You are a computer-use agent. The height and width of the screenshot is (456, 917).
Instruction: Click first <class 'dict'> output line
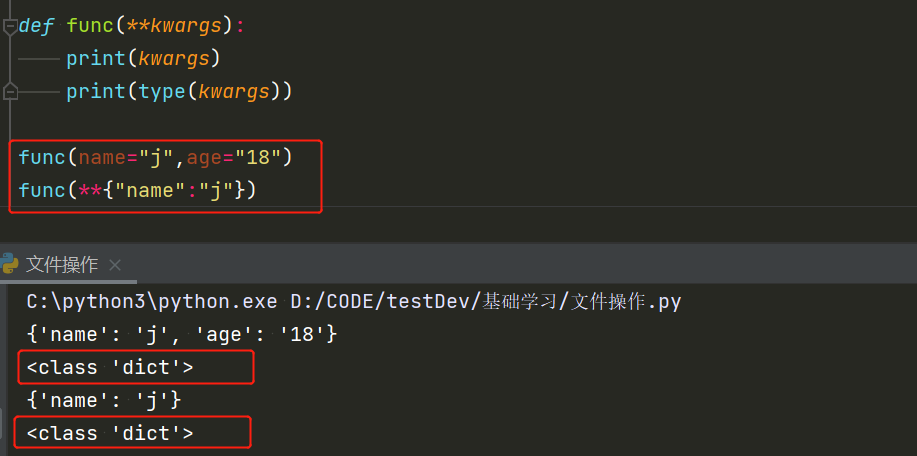tap(110, 367)
